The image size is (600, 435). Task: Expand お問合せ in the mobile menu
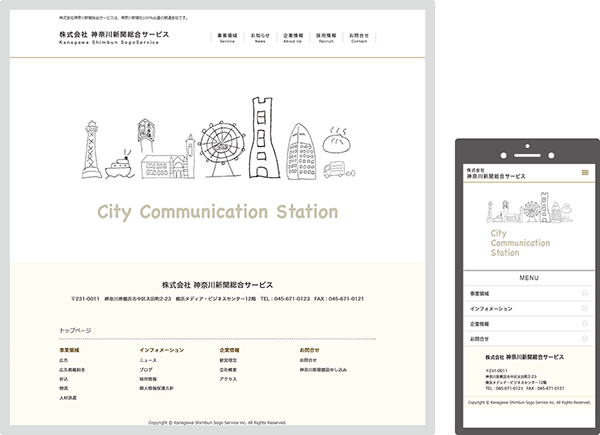pos(527,339)
